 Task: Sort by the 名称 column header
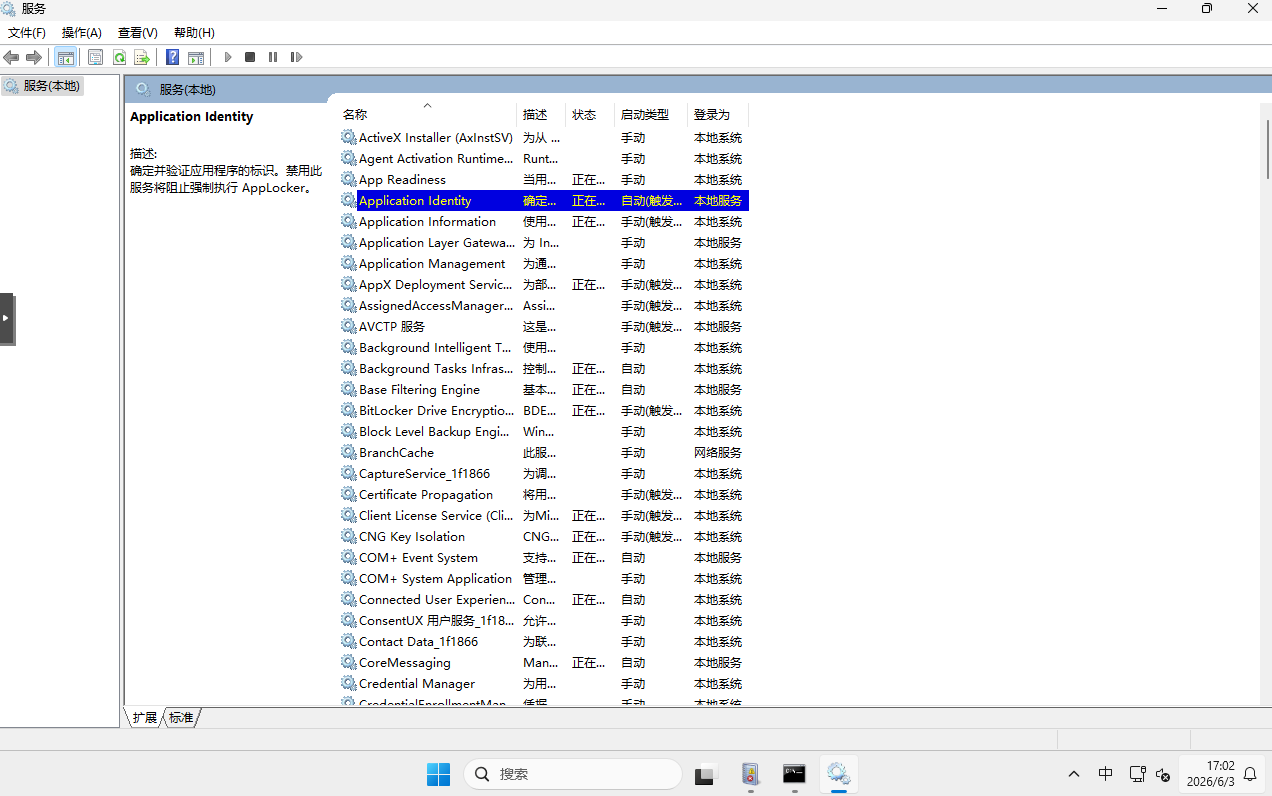[427, 115]
